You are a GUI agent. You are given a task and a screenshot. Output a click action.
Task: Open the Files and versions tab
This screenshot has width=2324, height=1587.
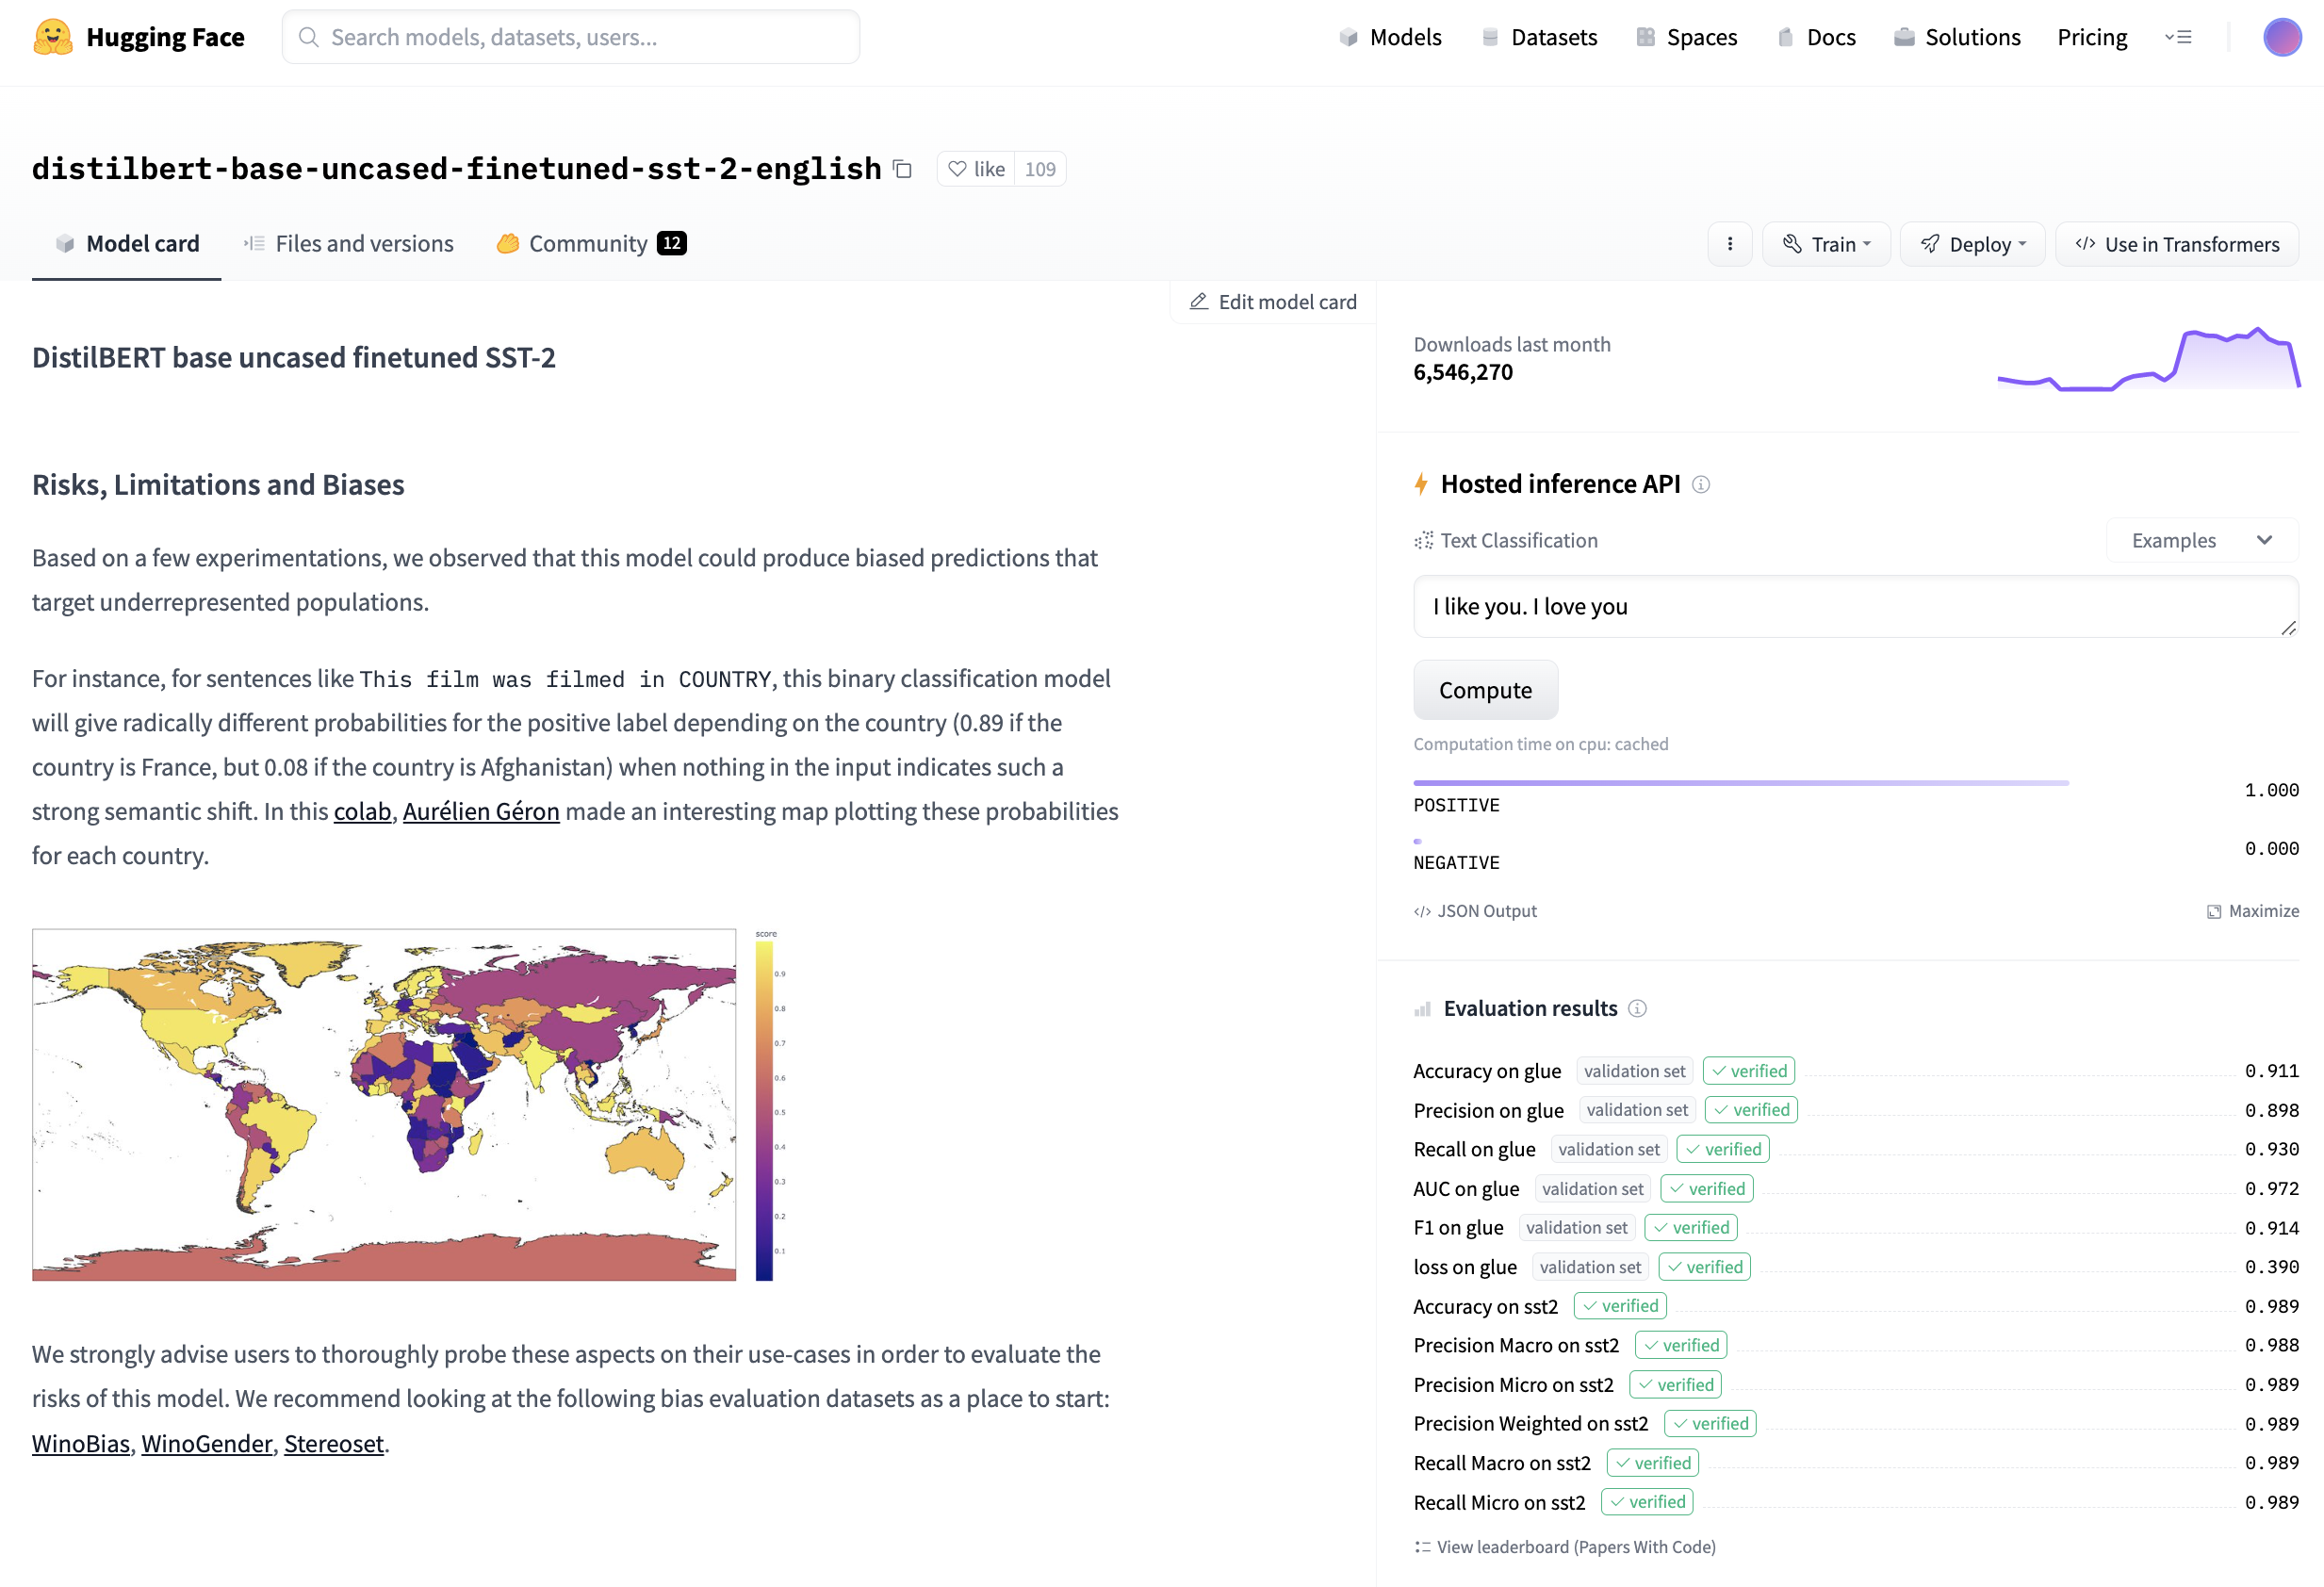coord(348,244)
